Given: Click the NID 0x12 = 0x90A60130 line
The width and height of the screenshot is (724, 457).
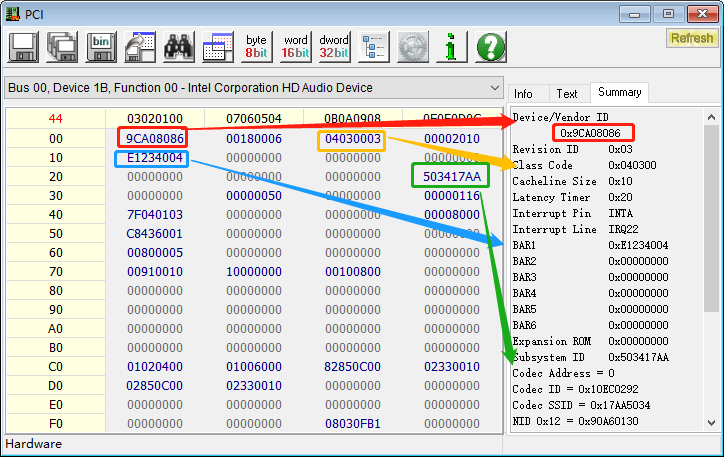Looking at the screenshot, I should pyautogui.click(x=575, y=421).
